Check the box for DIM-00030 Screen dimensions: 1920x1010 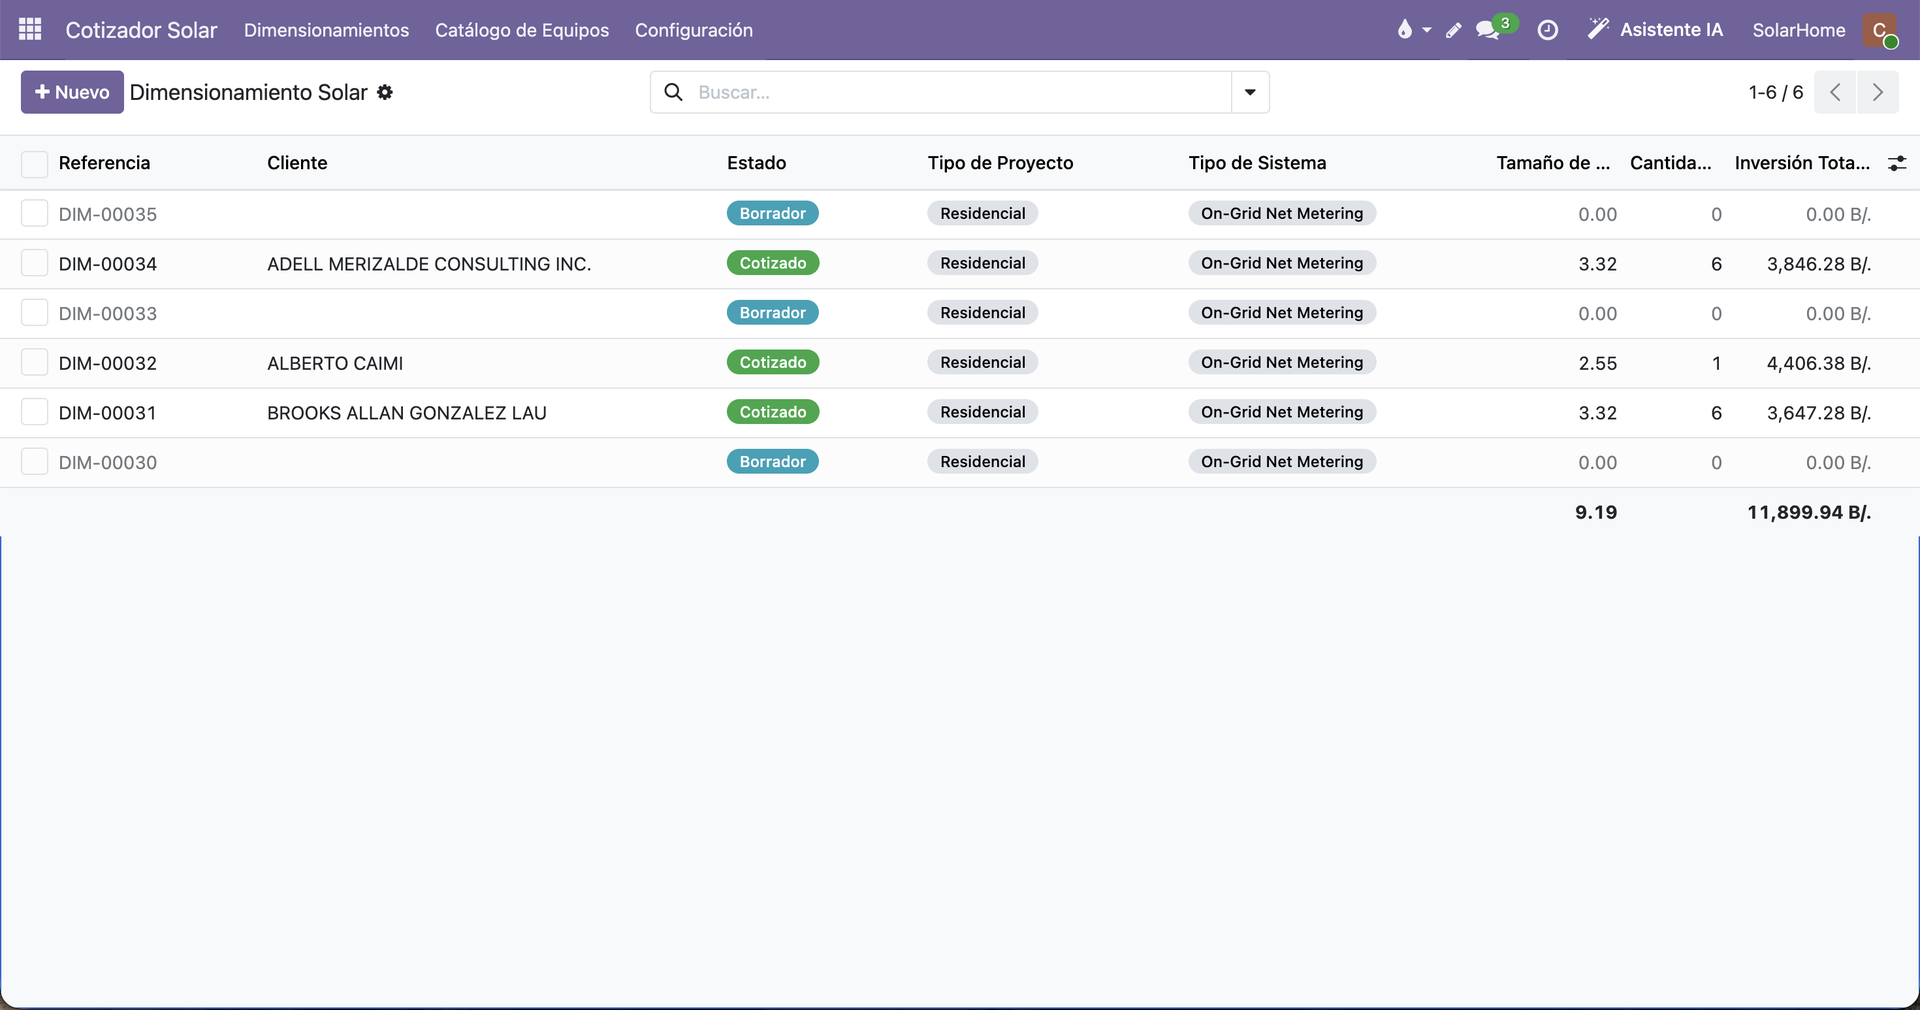(x=34, y=461)
